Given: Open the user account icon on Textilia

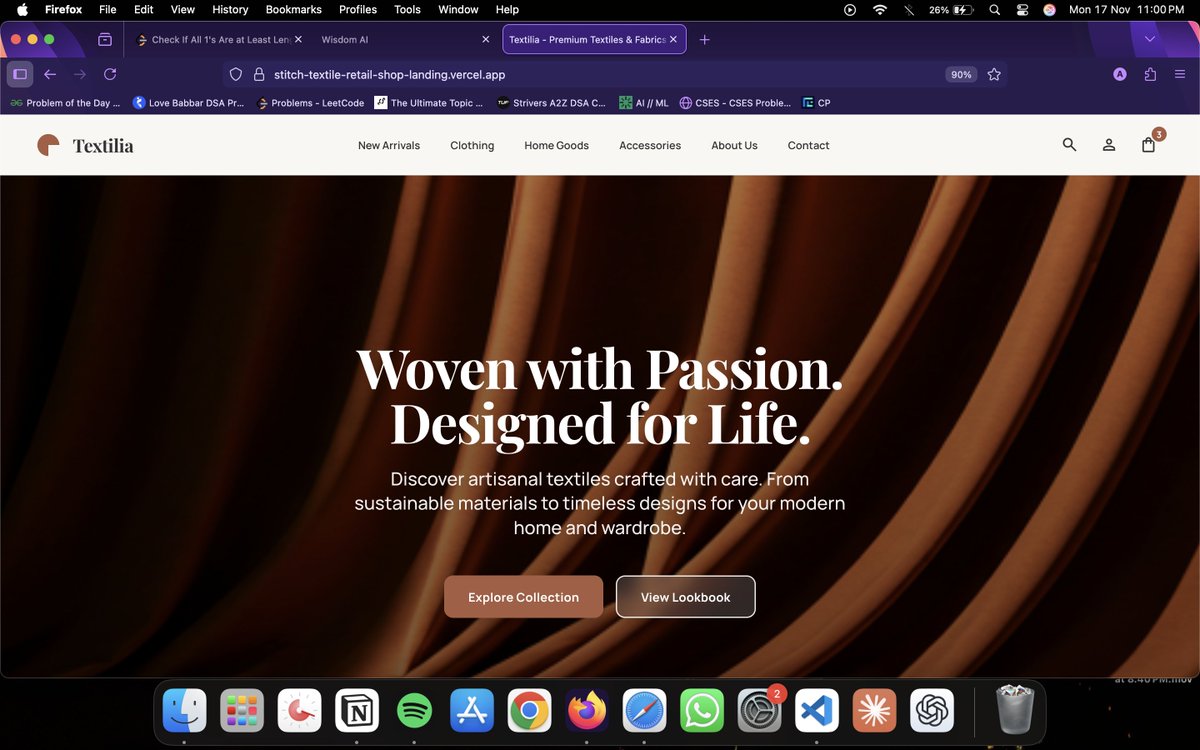Looking at the screenshot, I should (x=1109, y=145).
